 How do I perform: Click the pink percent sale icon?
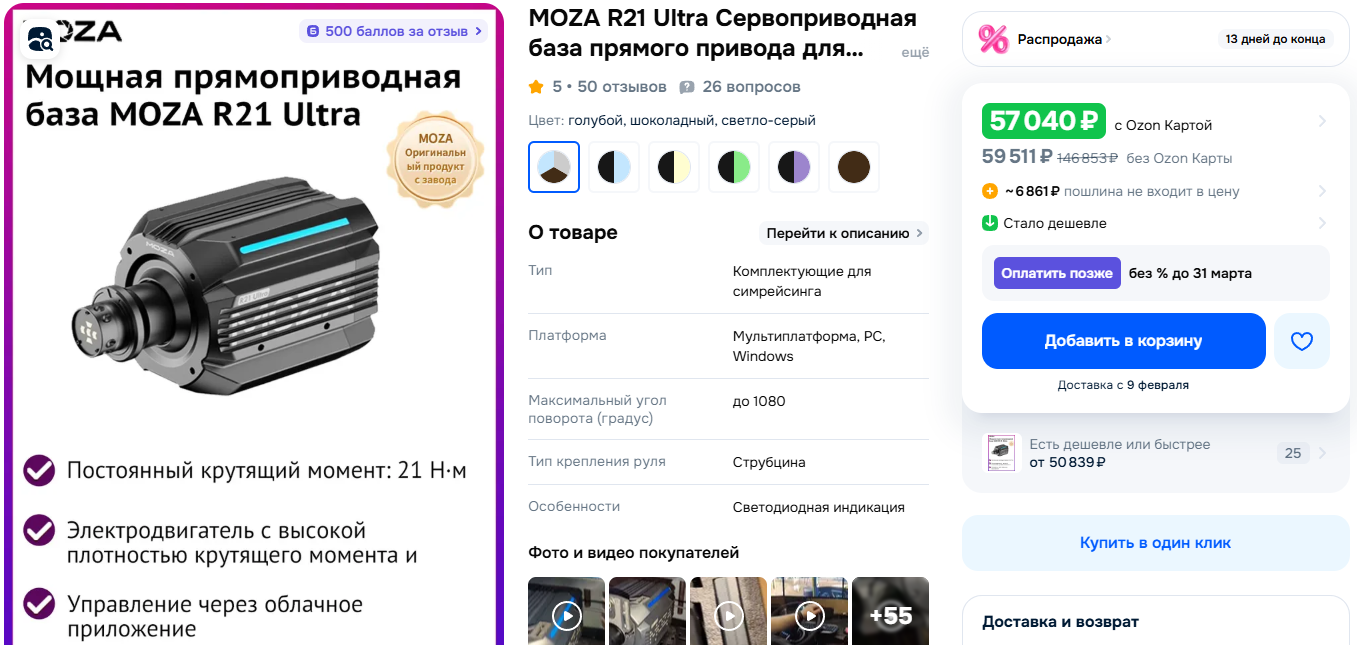pyautogui.click(x=993, y=39)
